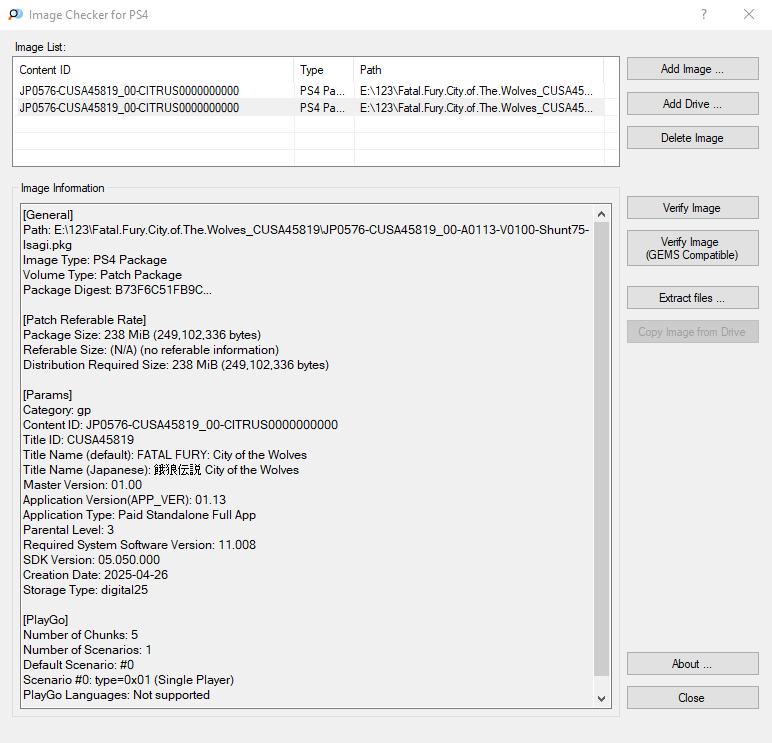
Task: Open the Add Drive dialog
Action: (x=692, y=104)
